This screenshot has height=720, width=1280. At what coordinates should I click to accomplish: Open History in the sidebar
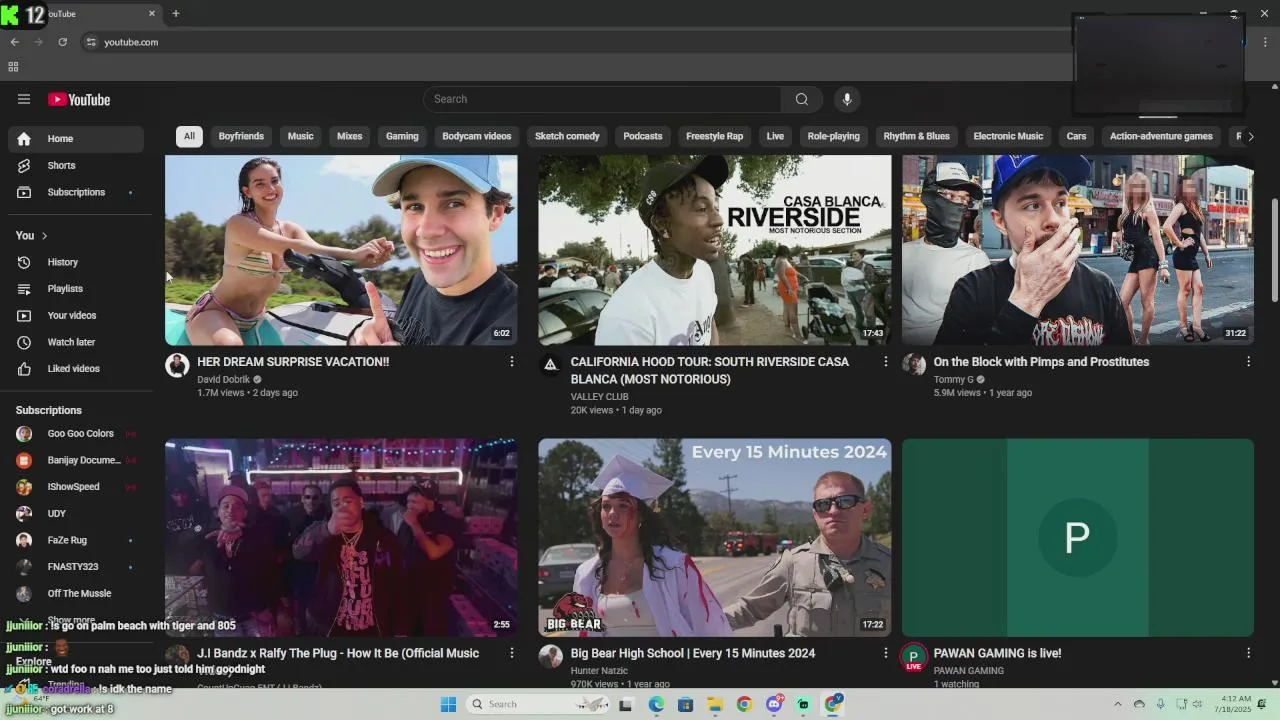click(x=76, y=262)
